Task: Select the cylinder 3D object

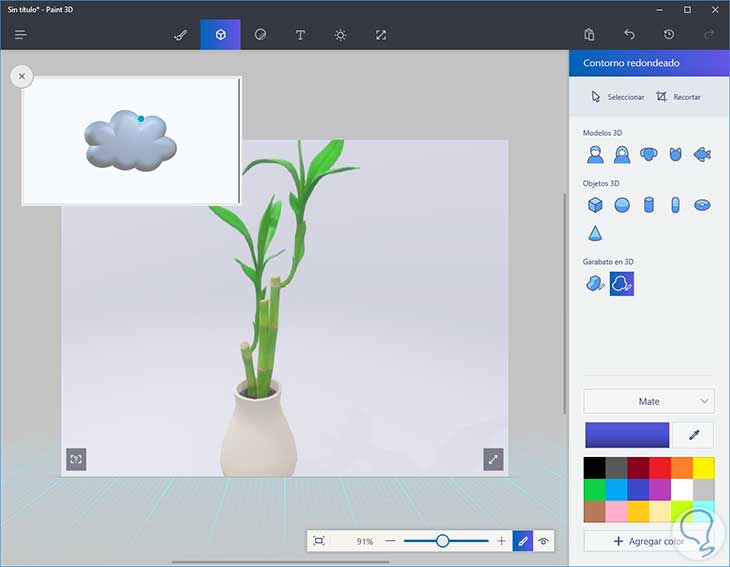Action: (x=649, y=205)
